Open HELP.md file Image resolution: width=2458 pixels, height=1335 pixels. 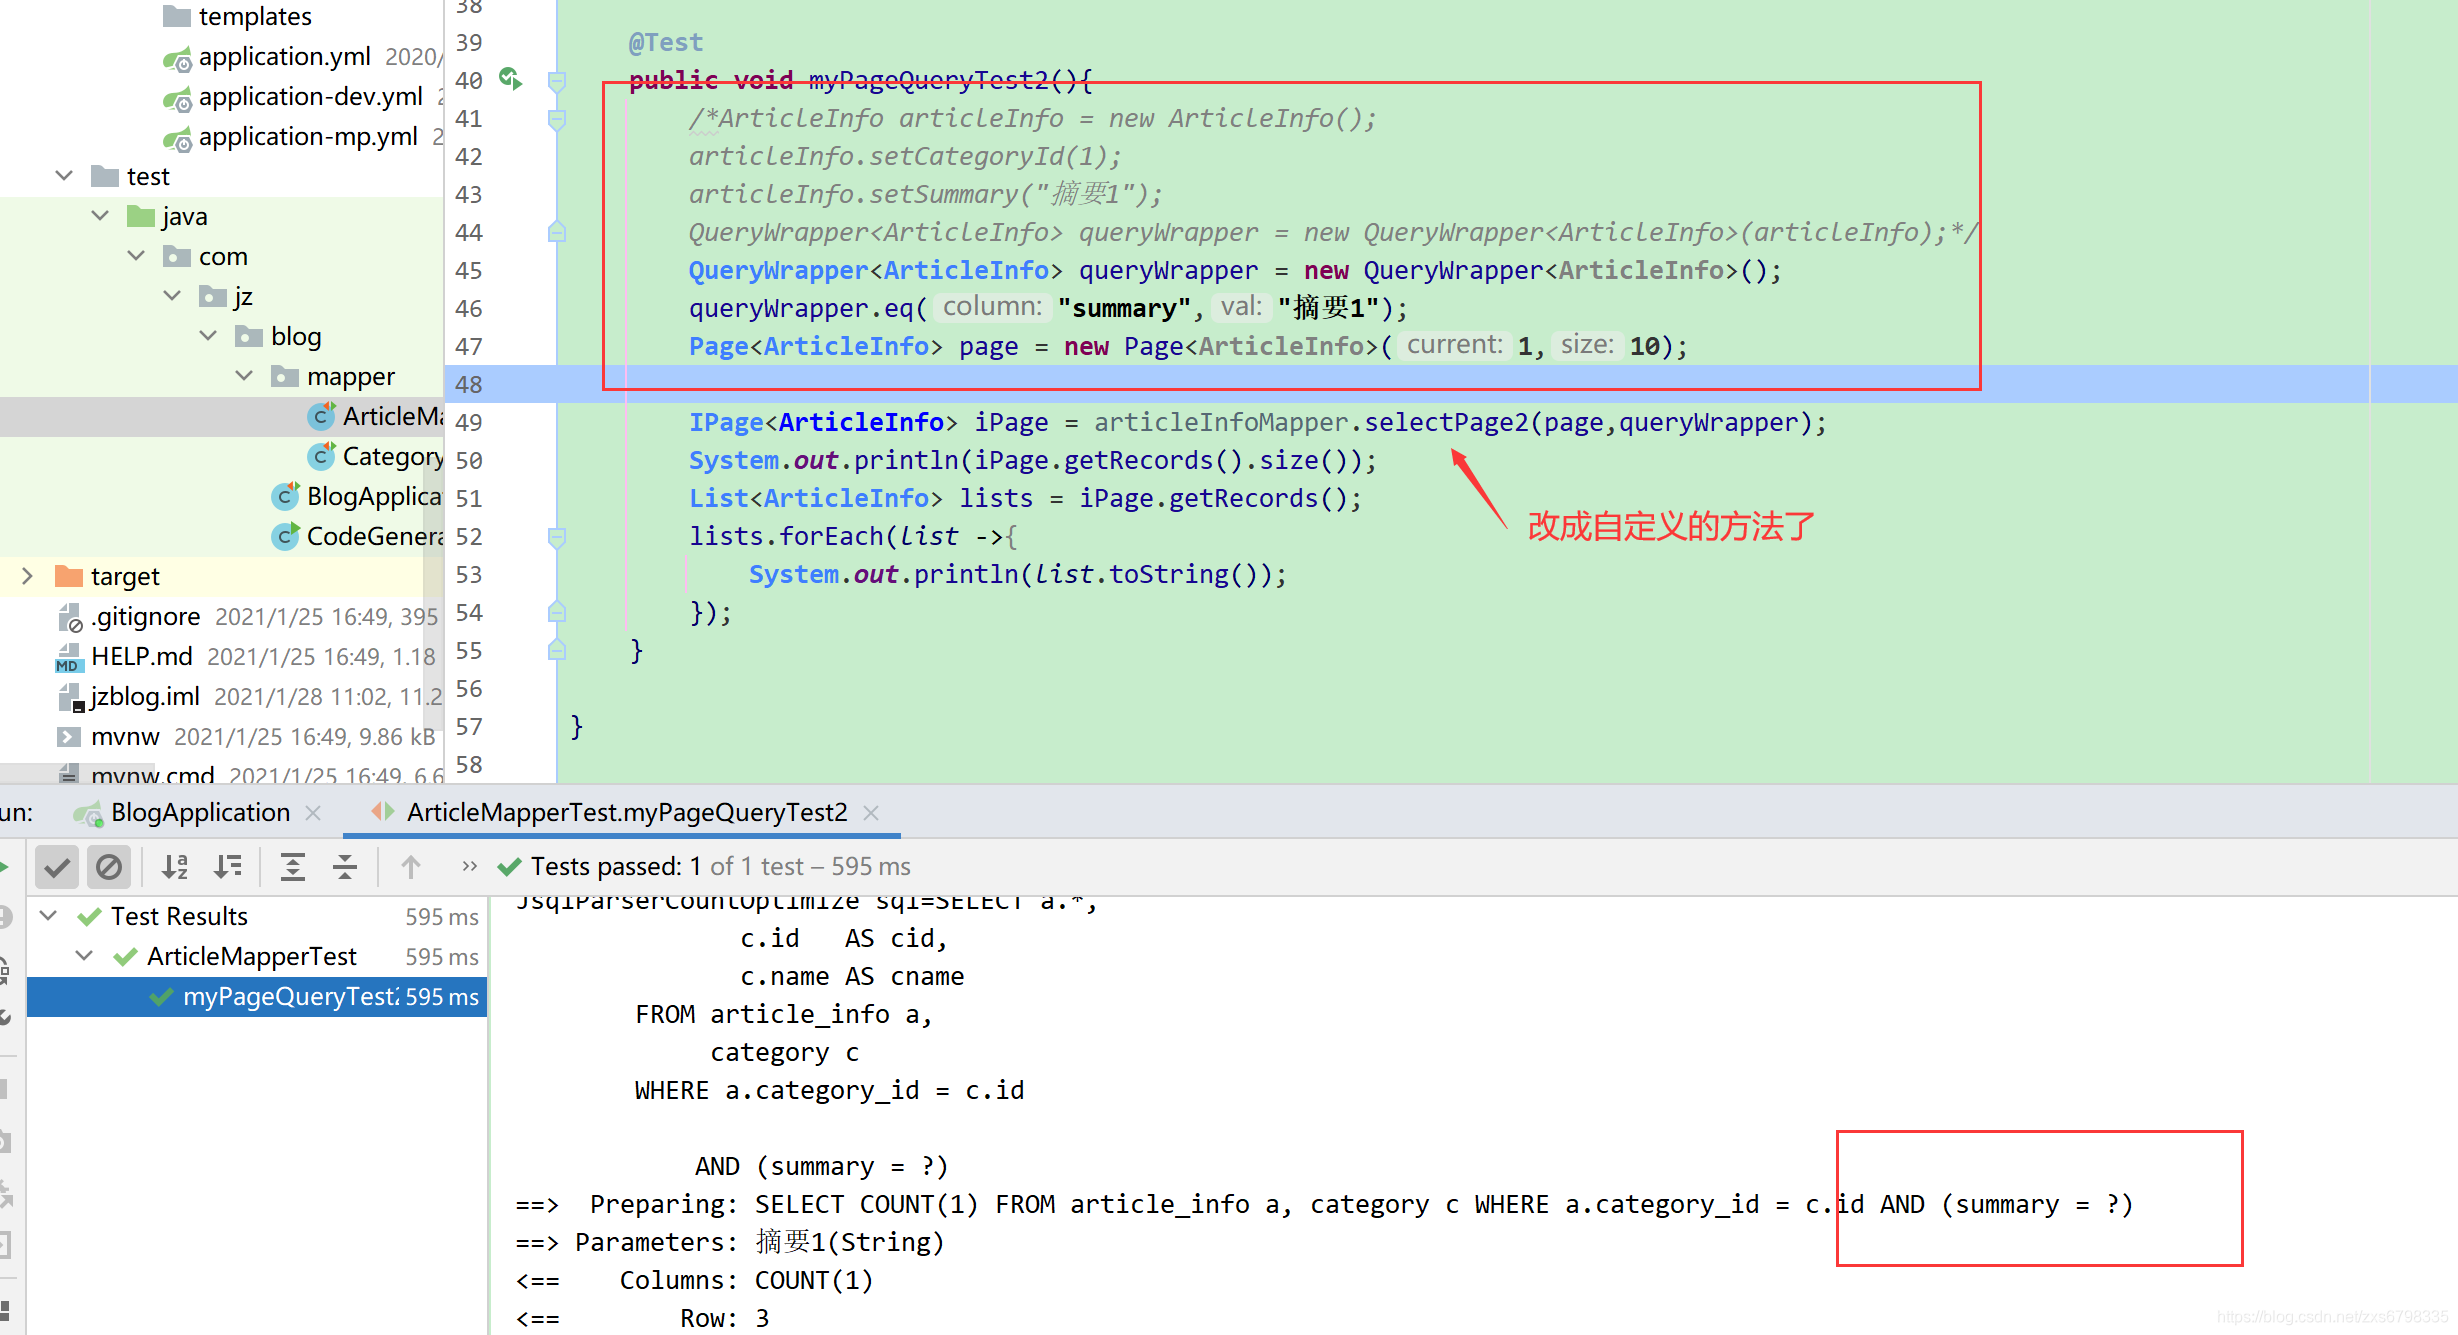coord(142,656)
